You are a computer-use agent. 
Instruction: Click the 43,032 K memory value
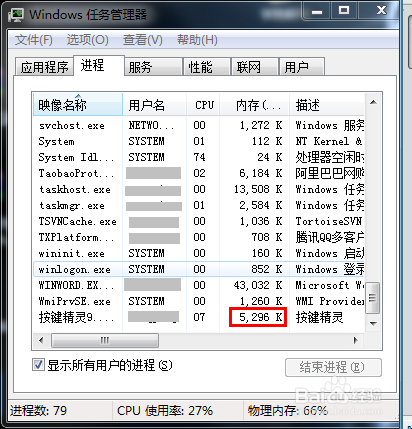pos(258,285)
